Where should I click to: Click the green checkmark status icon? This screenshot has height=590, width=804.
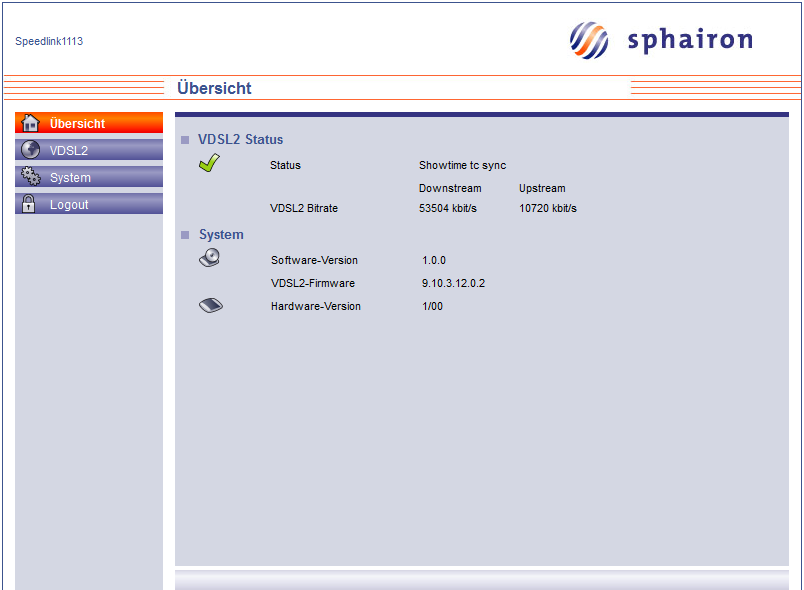209,164
